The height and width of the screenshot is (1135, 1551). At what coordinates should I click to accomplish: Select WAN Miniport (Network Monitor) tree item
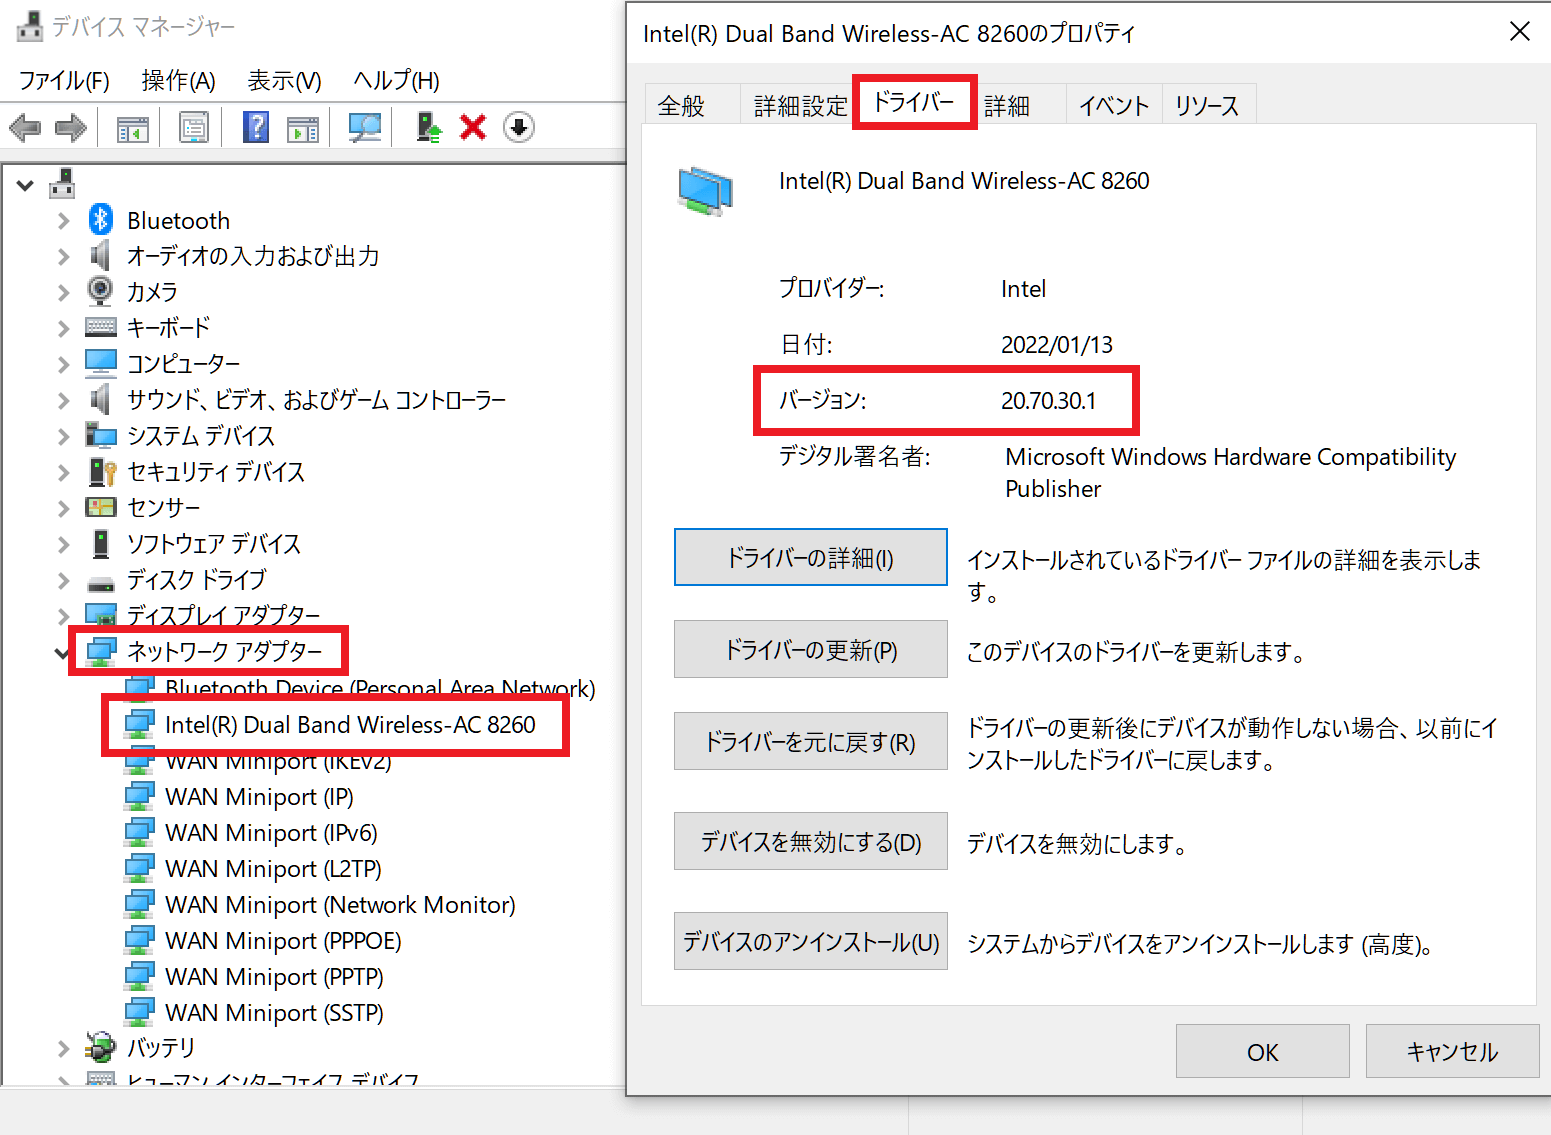(340, 904)
